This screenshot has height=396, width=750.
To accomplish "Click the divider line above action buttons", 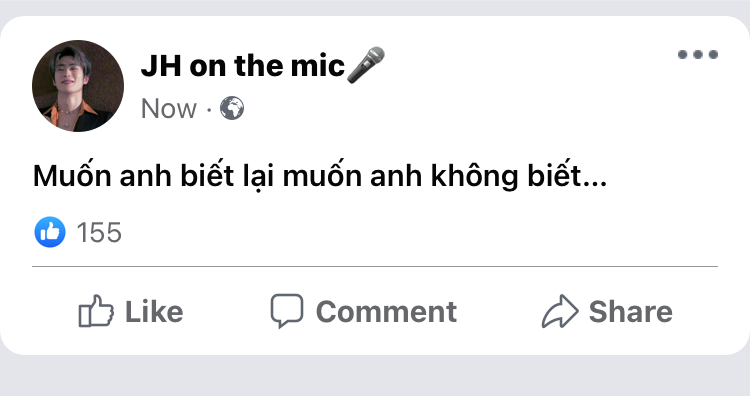I will pos(375,266).
